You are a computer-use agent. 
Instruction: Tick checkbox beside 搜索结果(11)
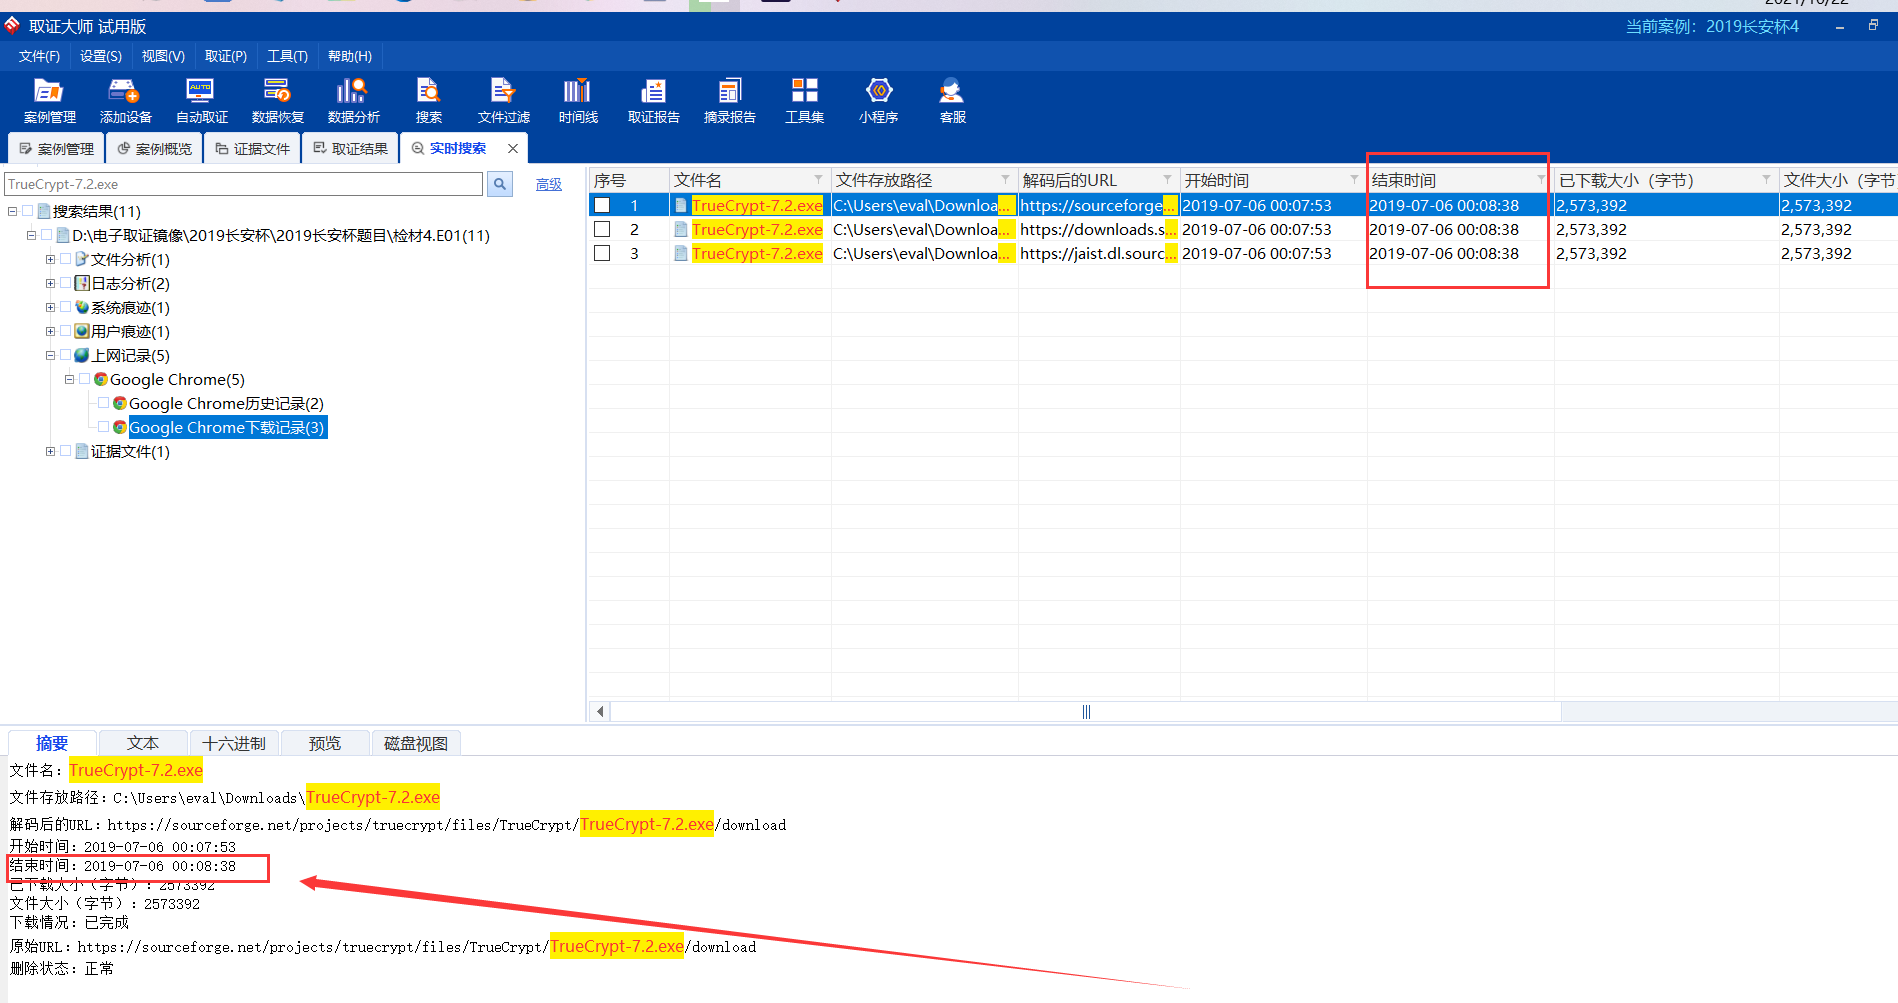pyautogui.click(x=28, y=211)
